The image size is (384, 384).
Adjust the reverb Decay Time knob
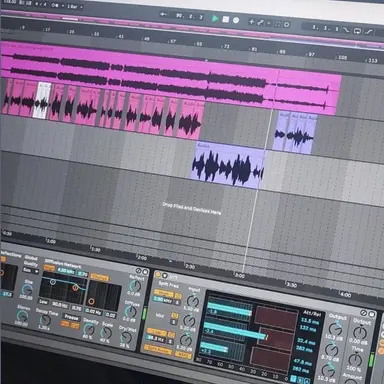[x=44, y=321]
